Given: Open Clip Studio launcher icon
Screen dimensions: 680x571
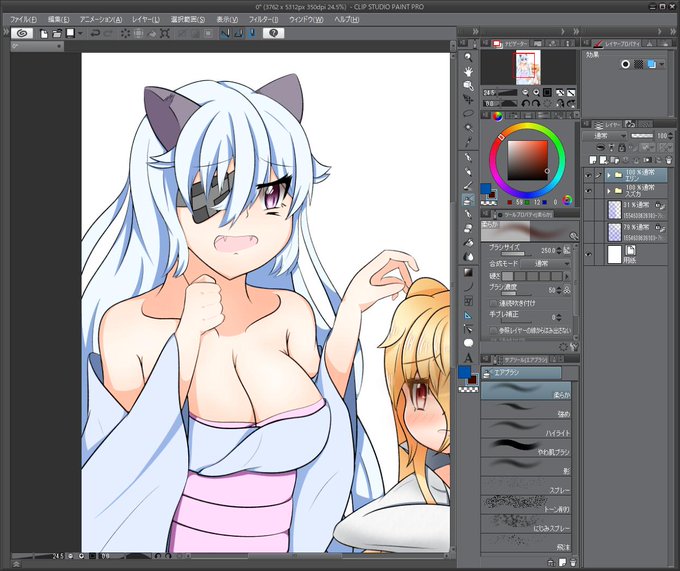Looking at the screenshot, I should 22,33.
